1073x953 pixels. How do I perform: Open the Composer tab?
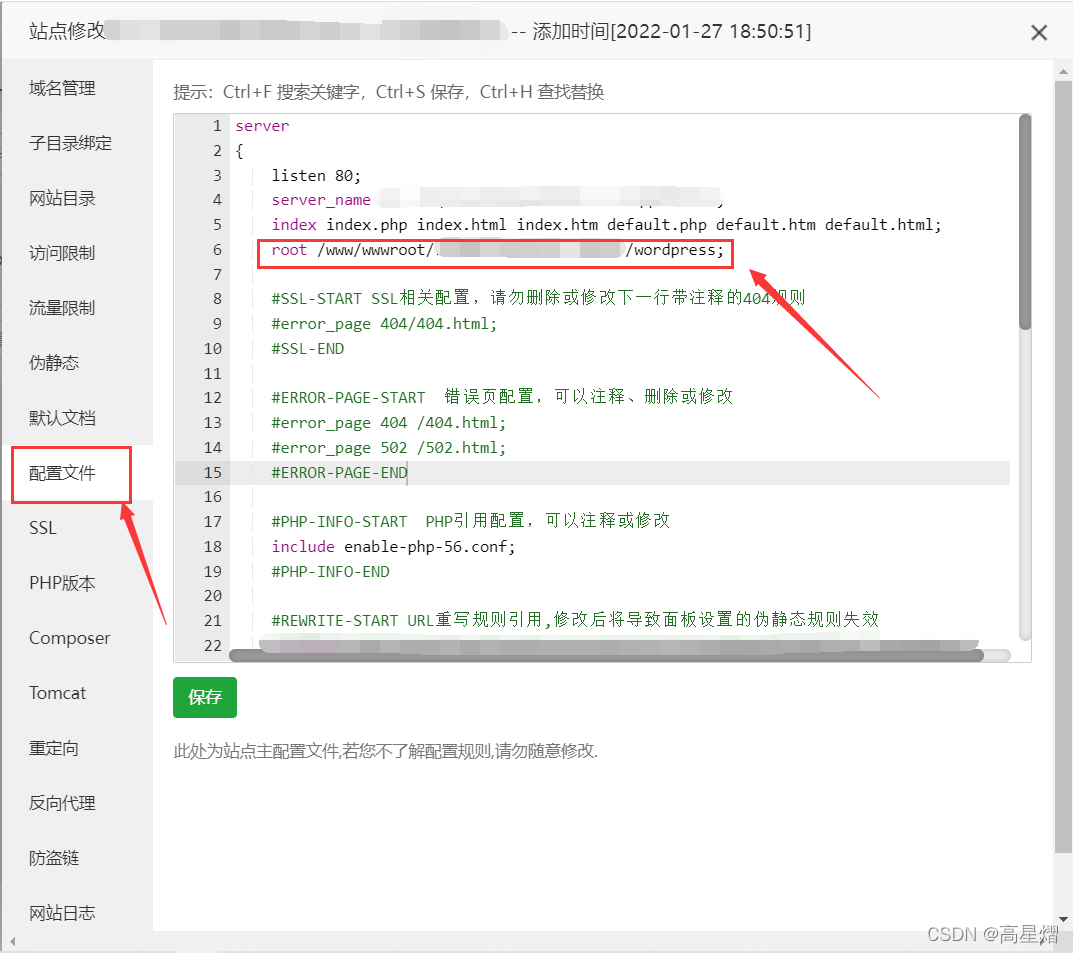pyautogui.click(x=69, y=638)
